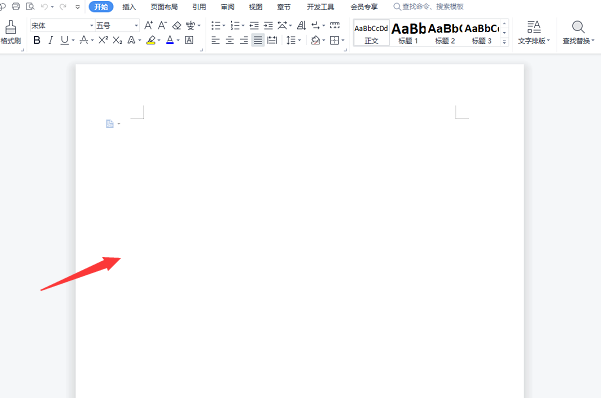Switch to the 审阅 Review tab
Image resolution: width=601 pixels, height=398 pixels.
228,7
